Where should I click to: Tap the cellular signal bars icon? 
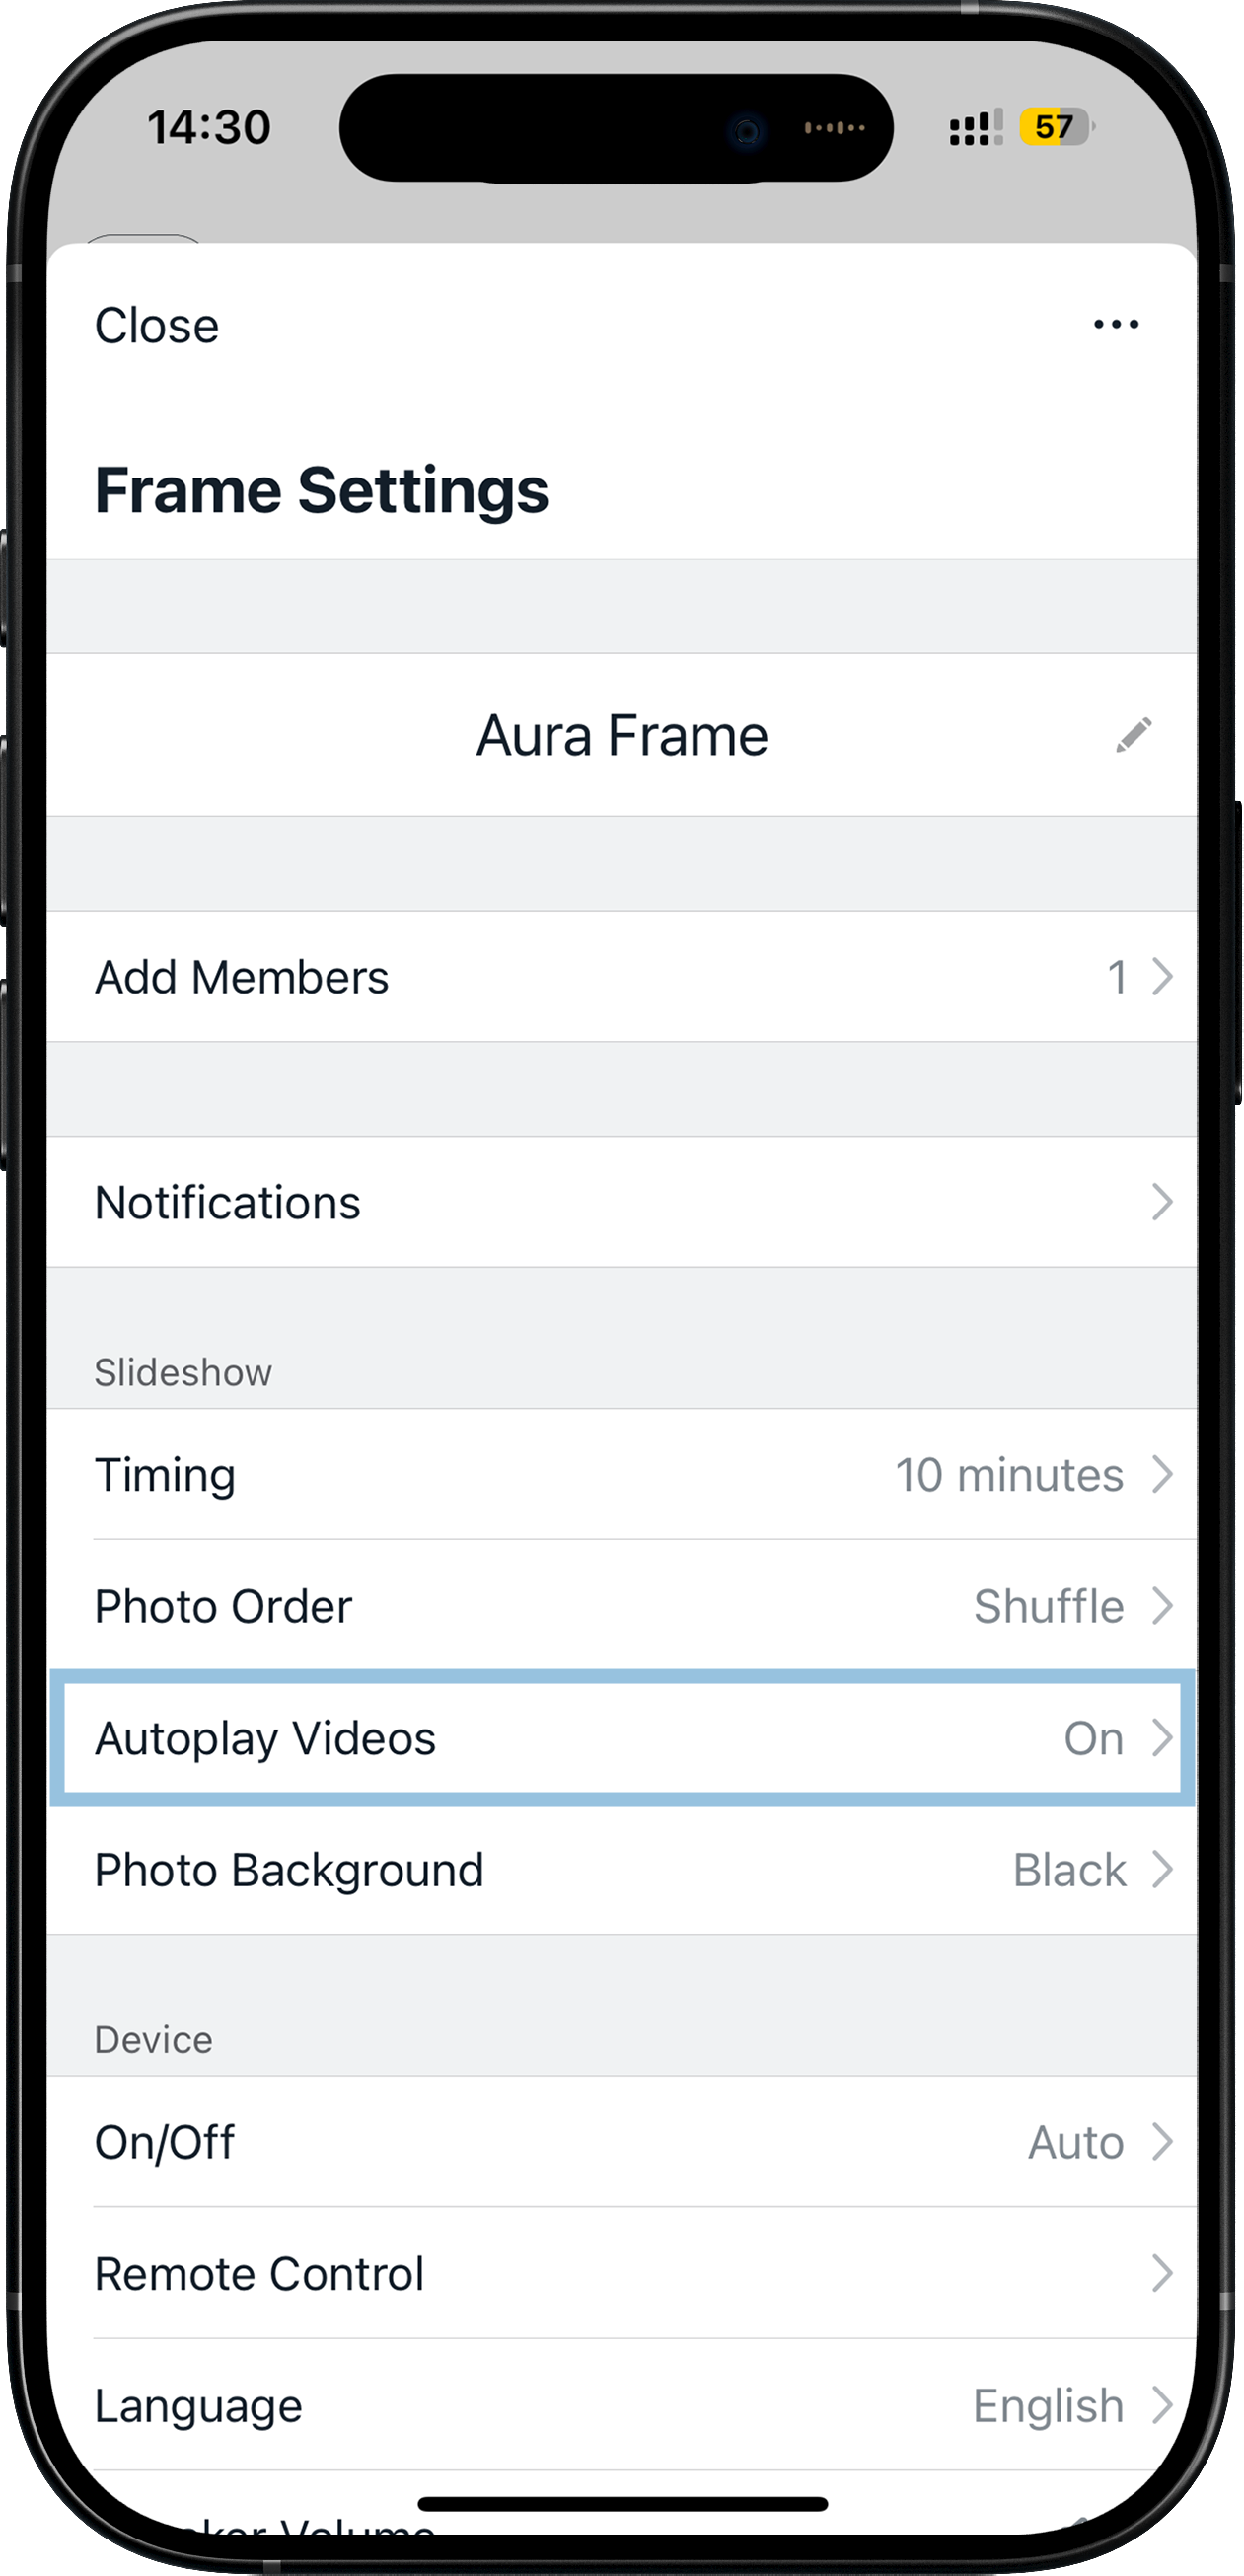coord(974,128)
